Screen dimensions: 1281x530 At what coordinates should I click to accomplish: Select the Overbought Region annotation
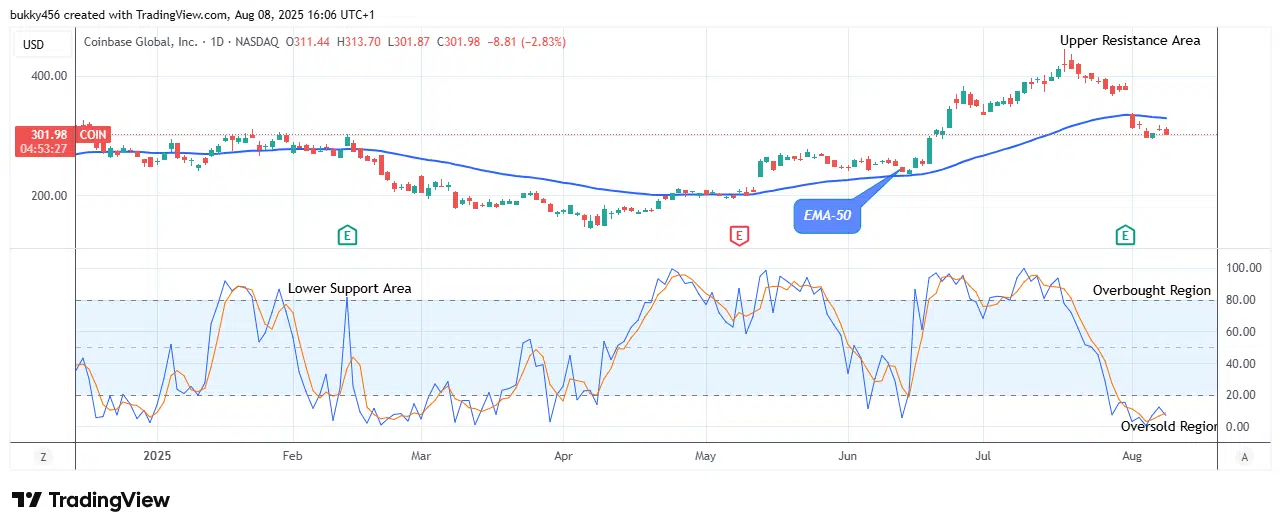point(1151,290)
